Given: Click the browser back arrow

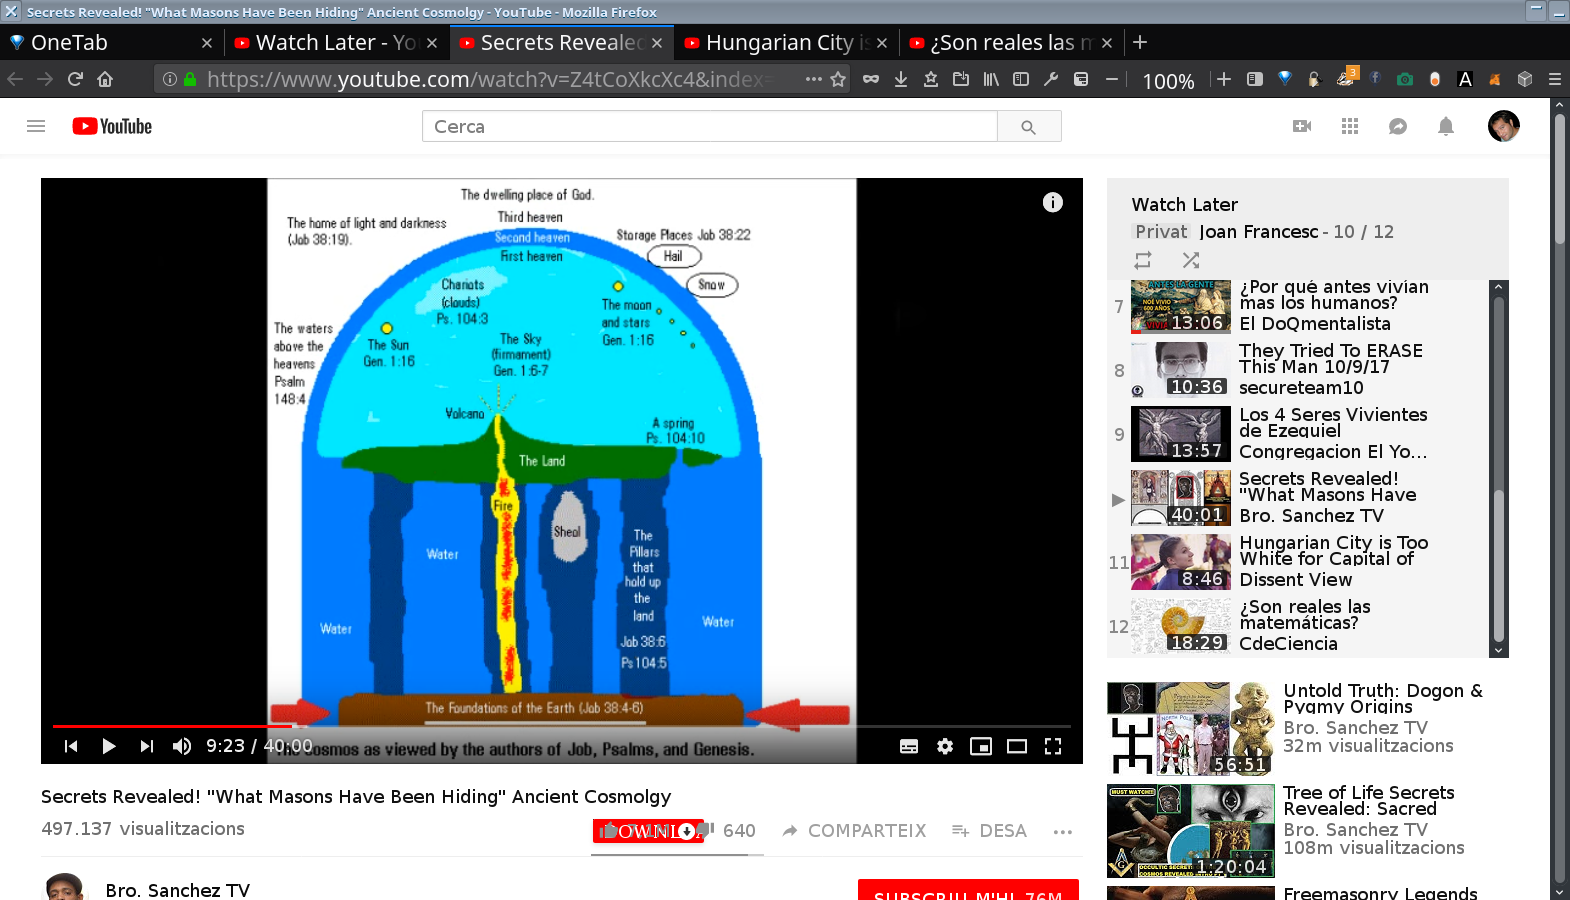Looking at the screenshot, I should click(15, 79).
